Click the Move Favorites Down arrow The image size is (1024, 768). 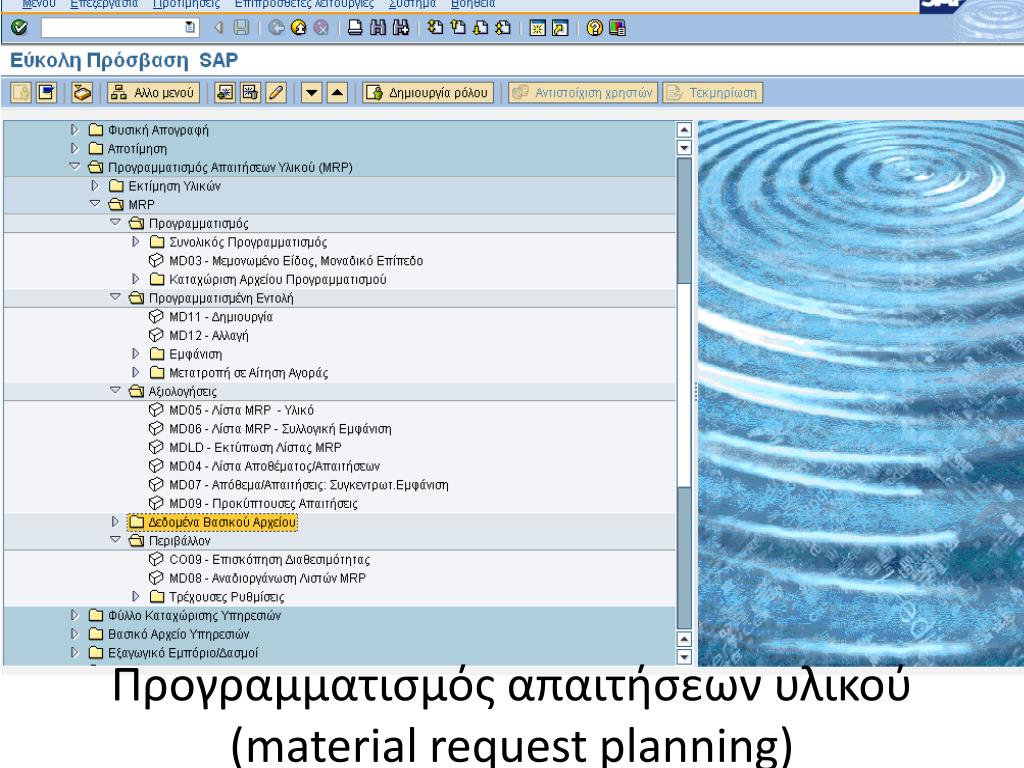[x=312, y=92]
